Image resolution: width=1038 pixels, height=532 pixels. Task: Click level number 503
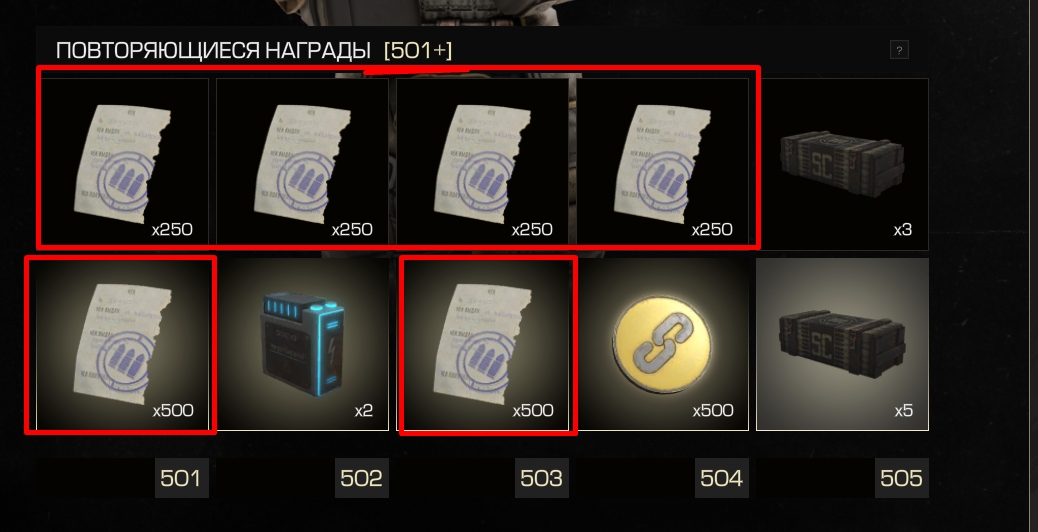pos(542,478)
